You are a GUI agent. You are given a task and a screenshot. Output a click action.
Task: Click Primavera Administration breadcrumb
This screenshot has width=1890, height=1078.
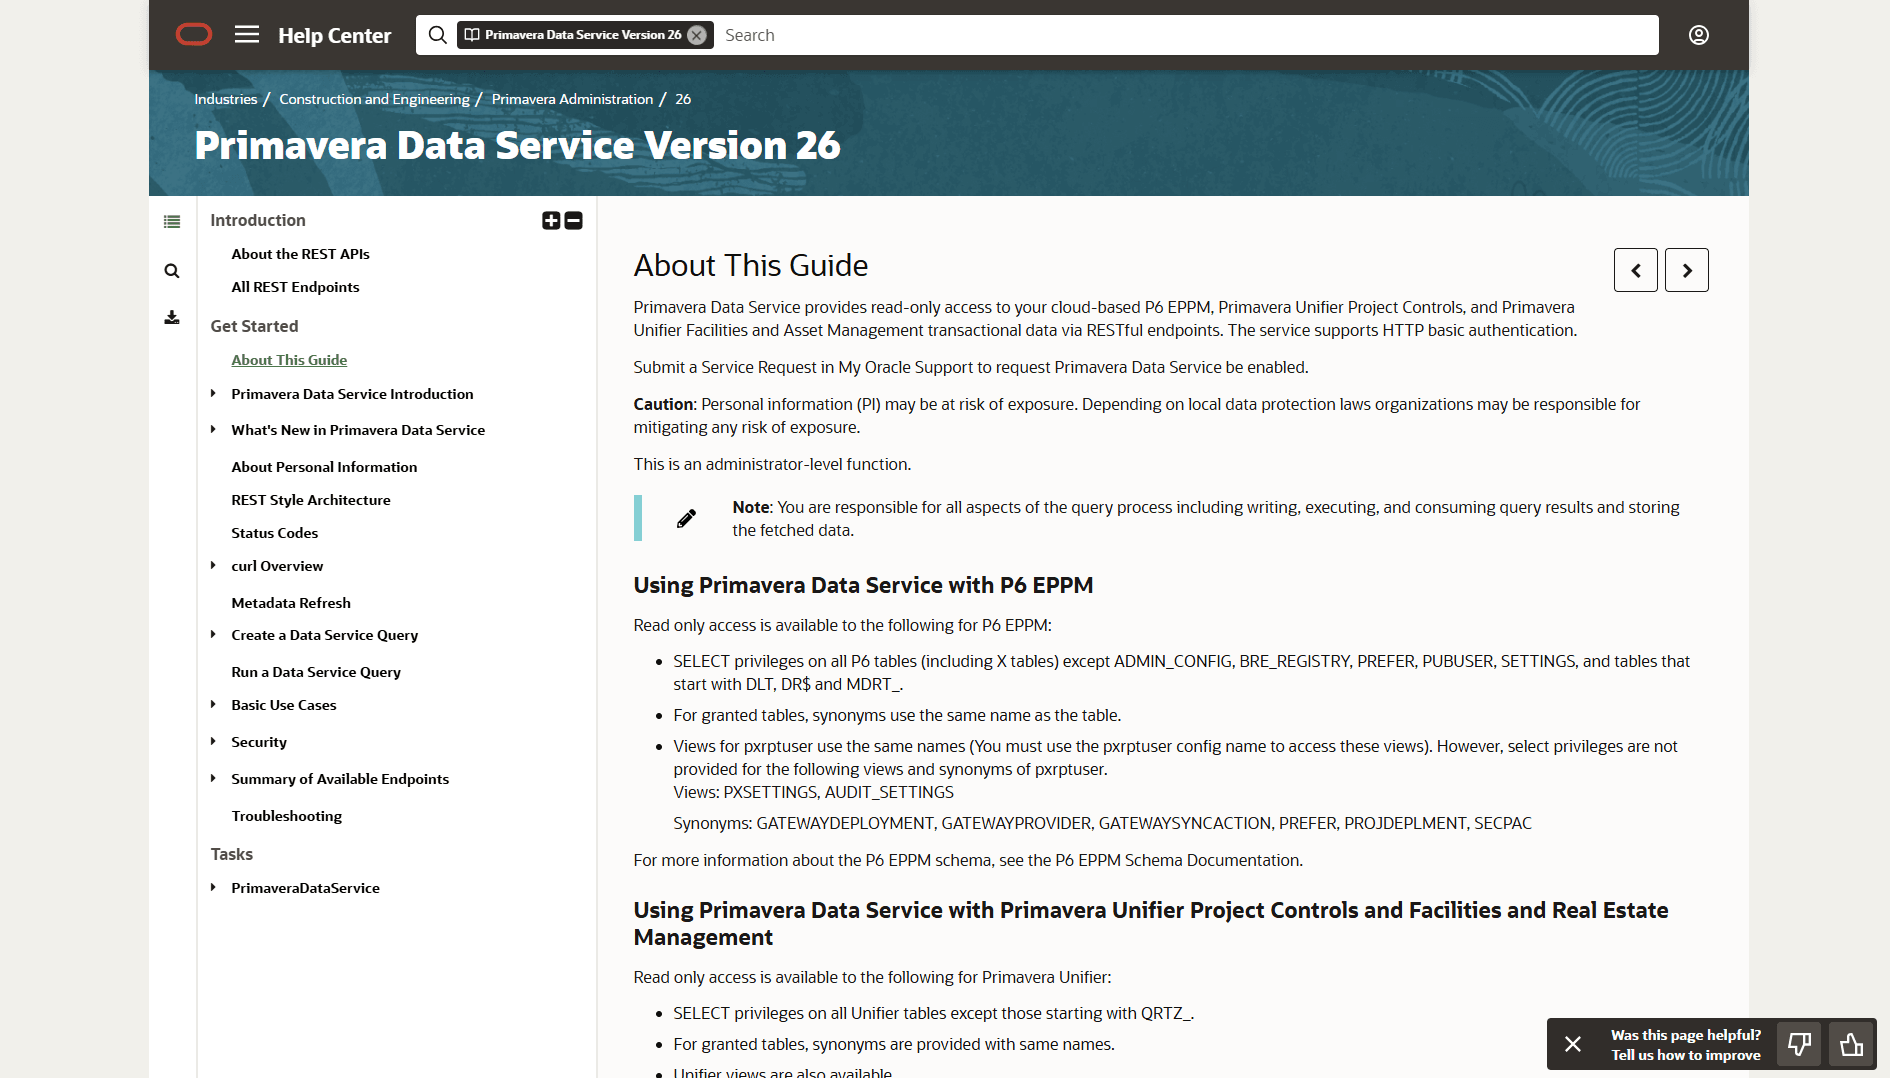coord(572,99)
